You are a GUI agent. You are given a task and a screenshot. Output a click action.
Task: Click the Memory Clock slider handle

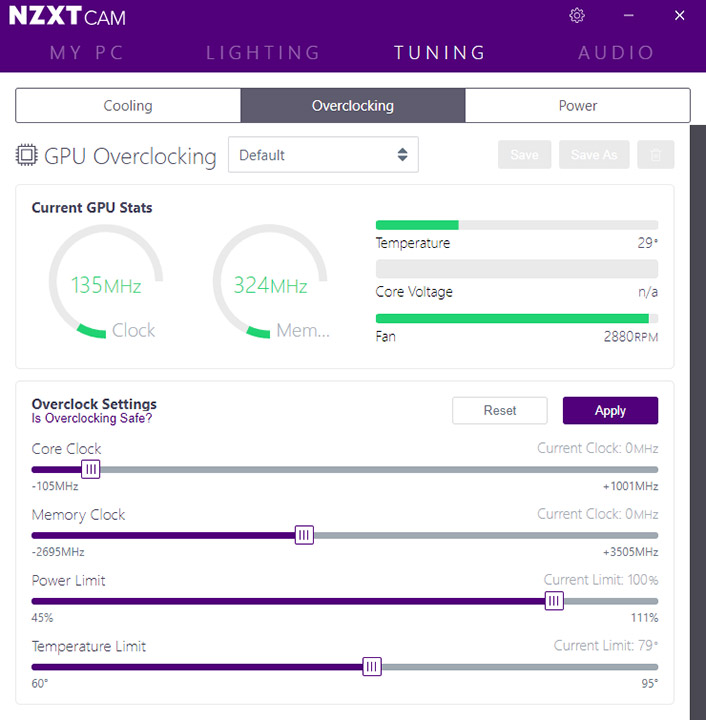coord(304,535)
